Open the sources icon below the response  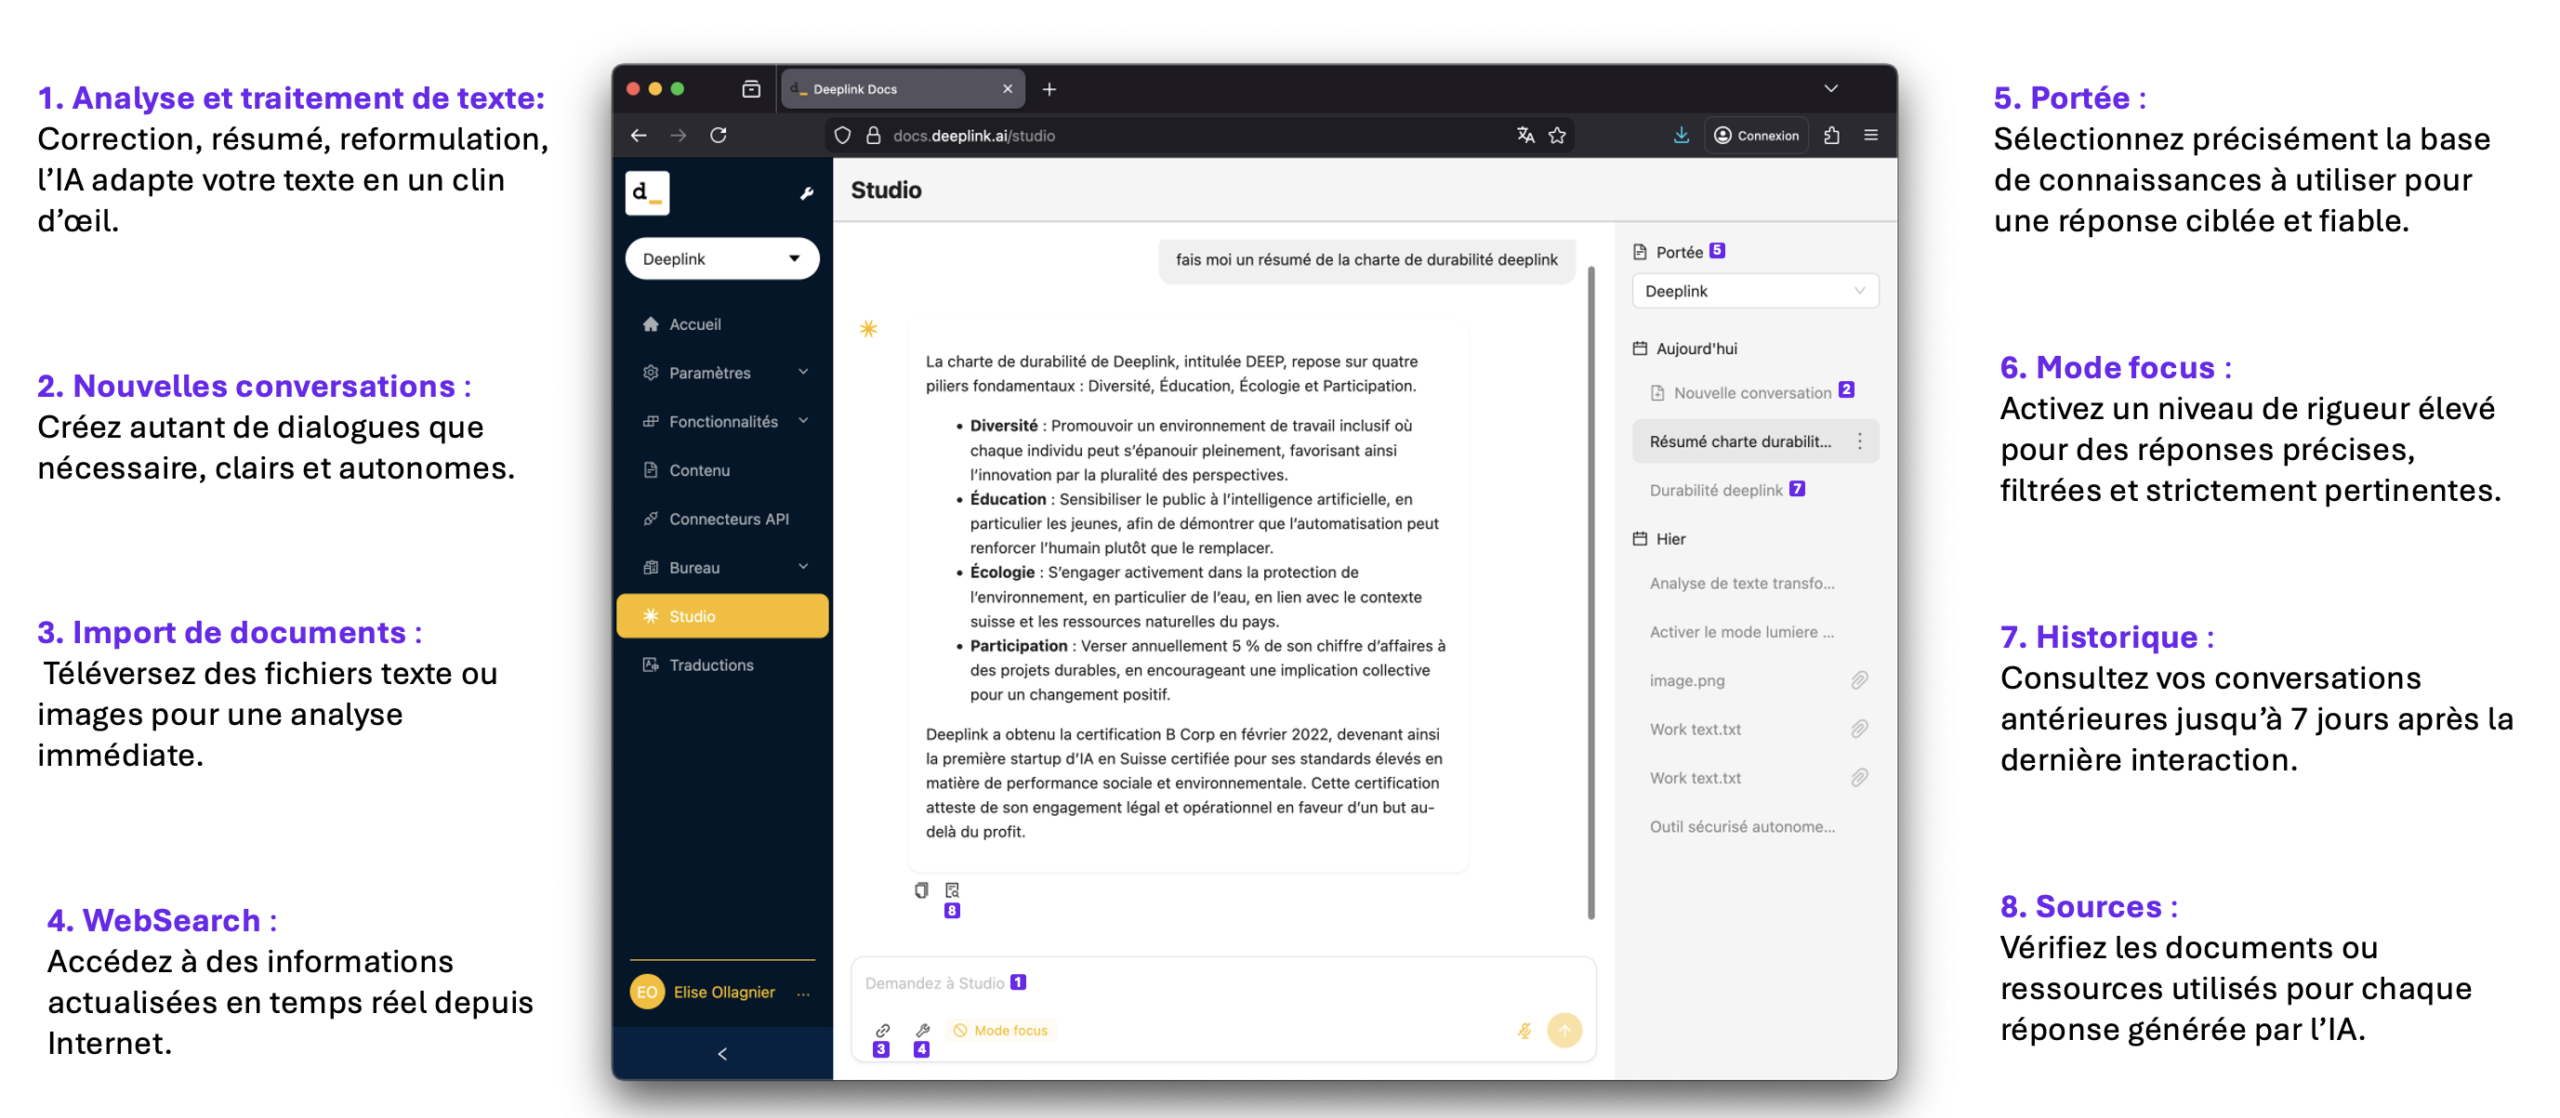(x=952, y=889)
